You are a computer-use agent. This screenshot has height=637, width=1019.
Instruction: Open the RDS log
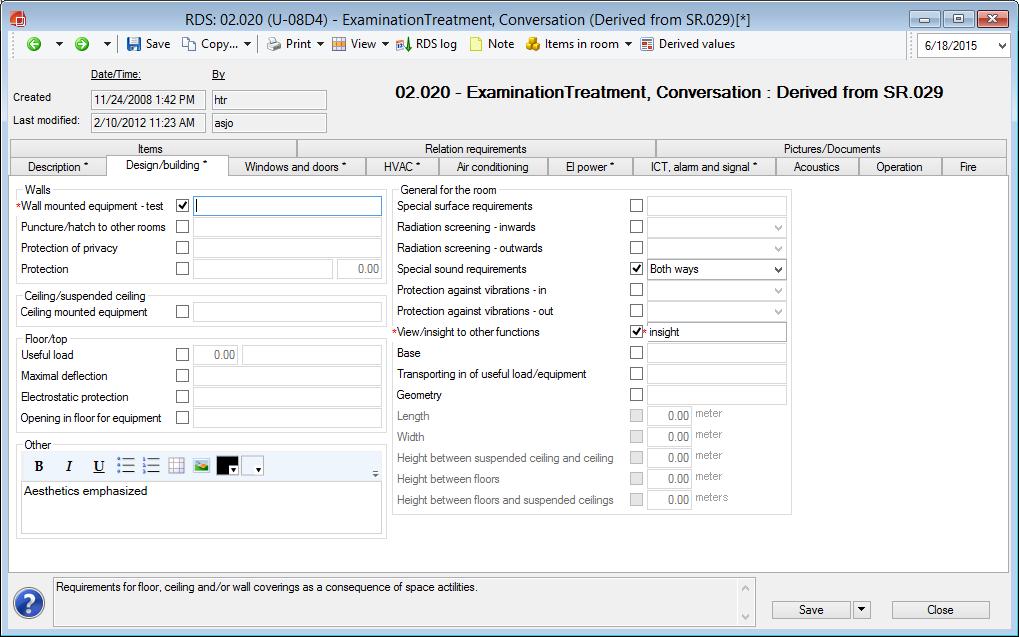tap(426, 44)
